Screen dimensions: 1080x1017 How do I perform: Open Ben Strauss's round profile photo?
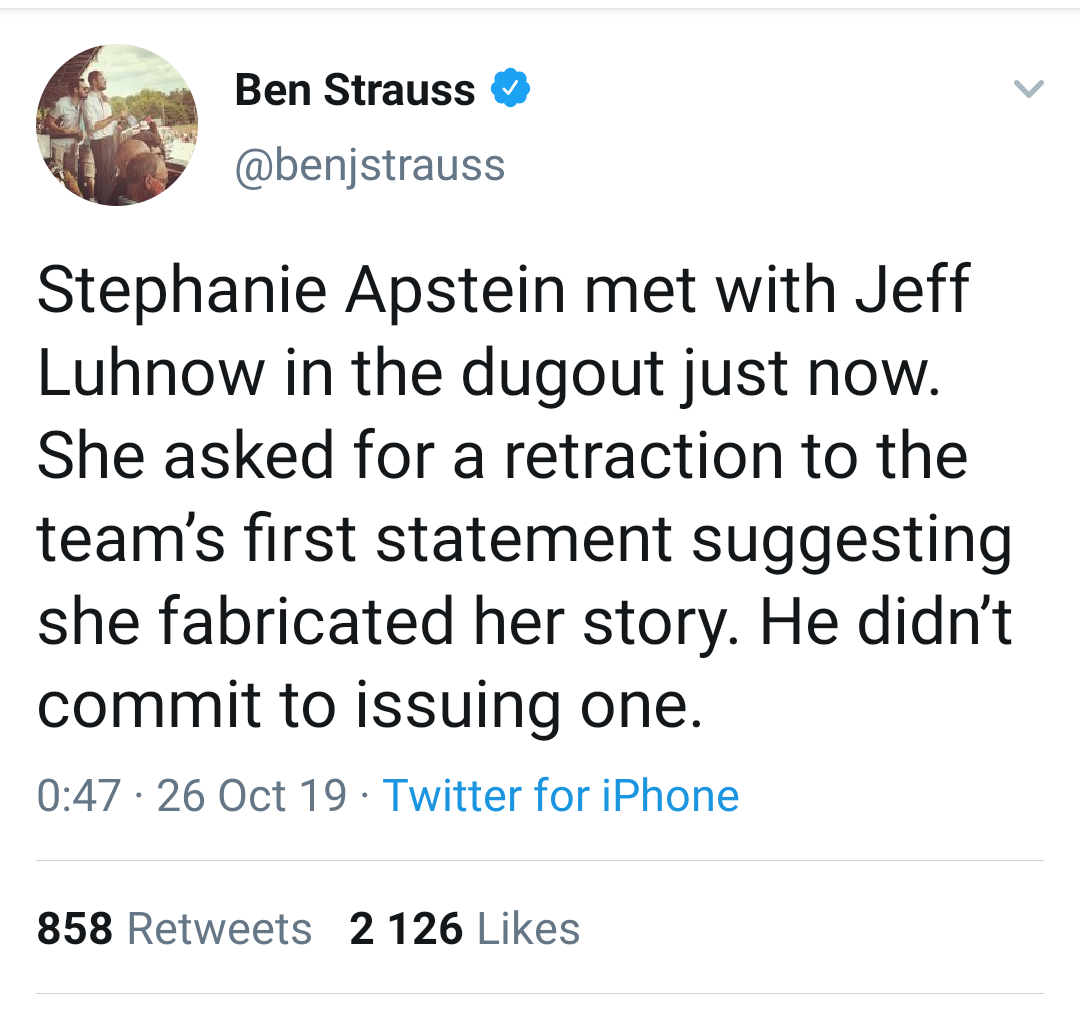[x=117, y=125]
